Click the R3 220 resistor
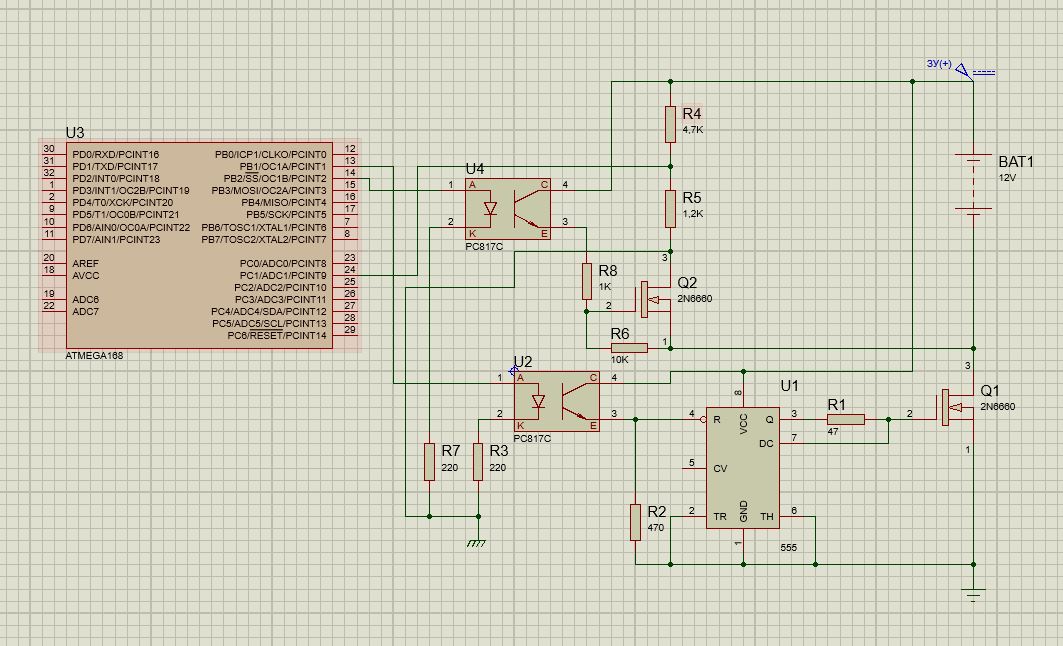The width and height of the screenshot is (1063, 646). click(x=478, y=462)
